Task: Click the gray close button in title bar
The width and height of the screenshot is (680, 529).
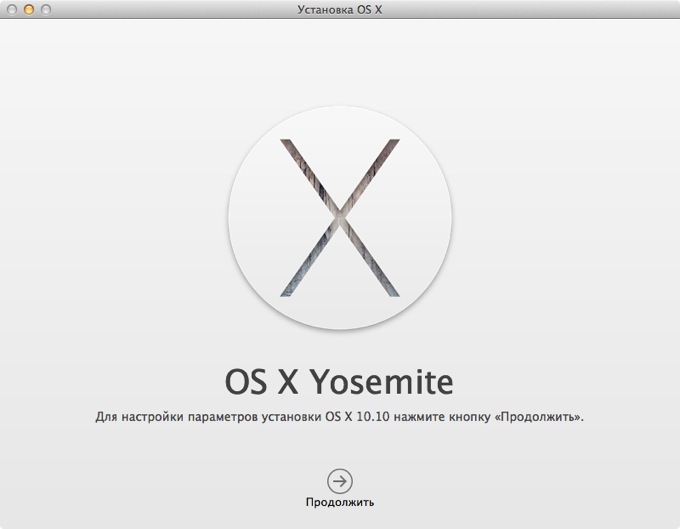Action: point(12,9)
